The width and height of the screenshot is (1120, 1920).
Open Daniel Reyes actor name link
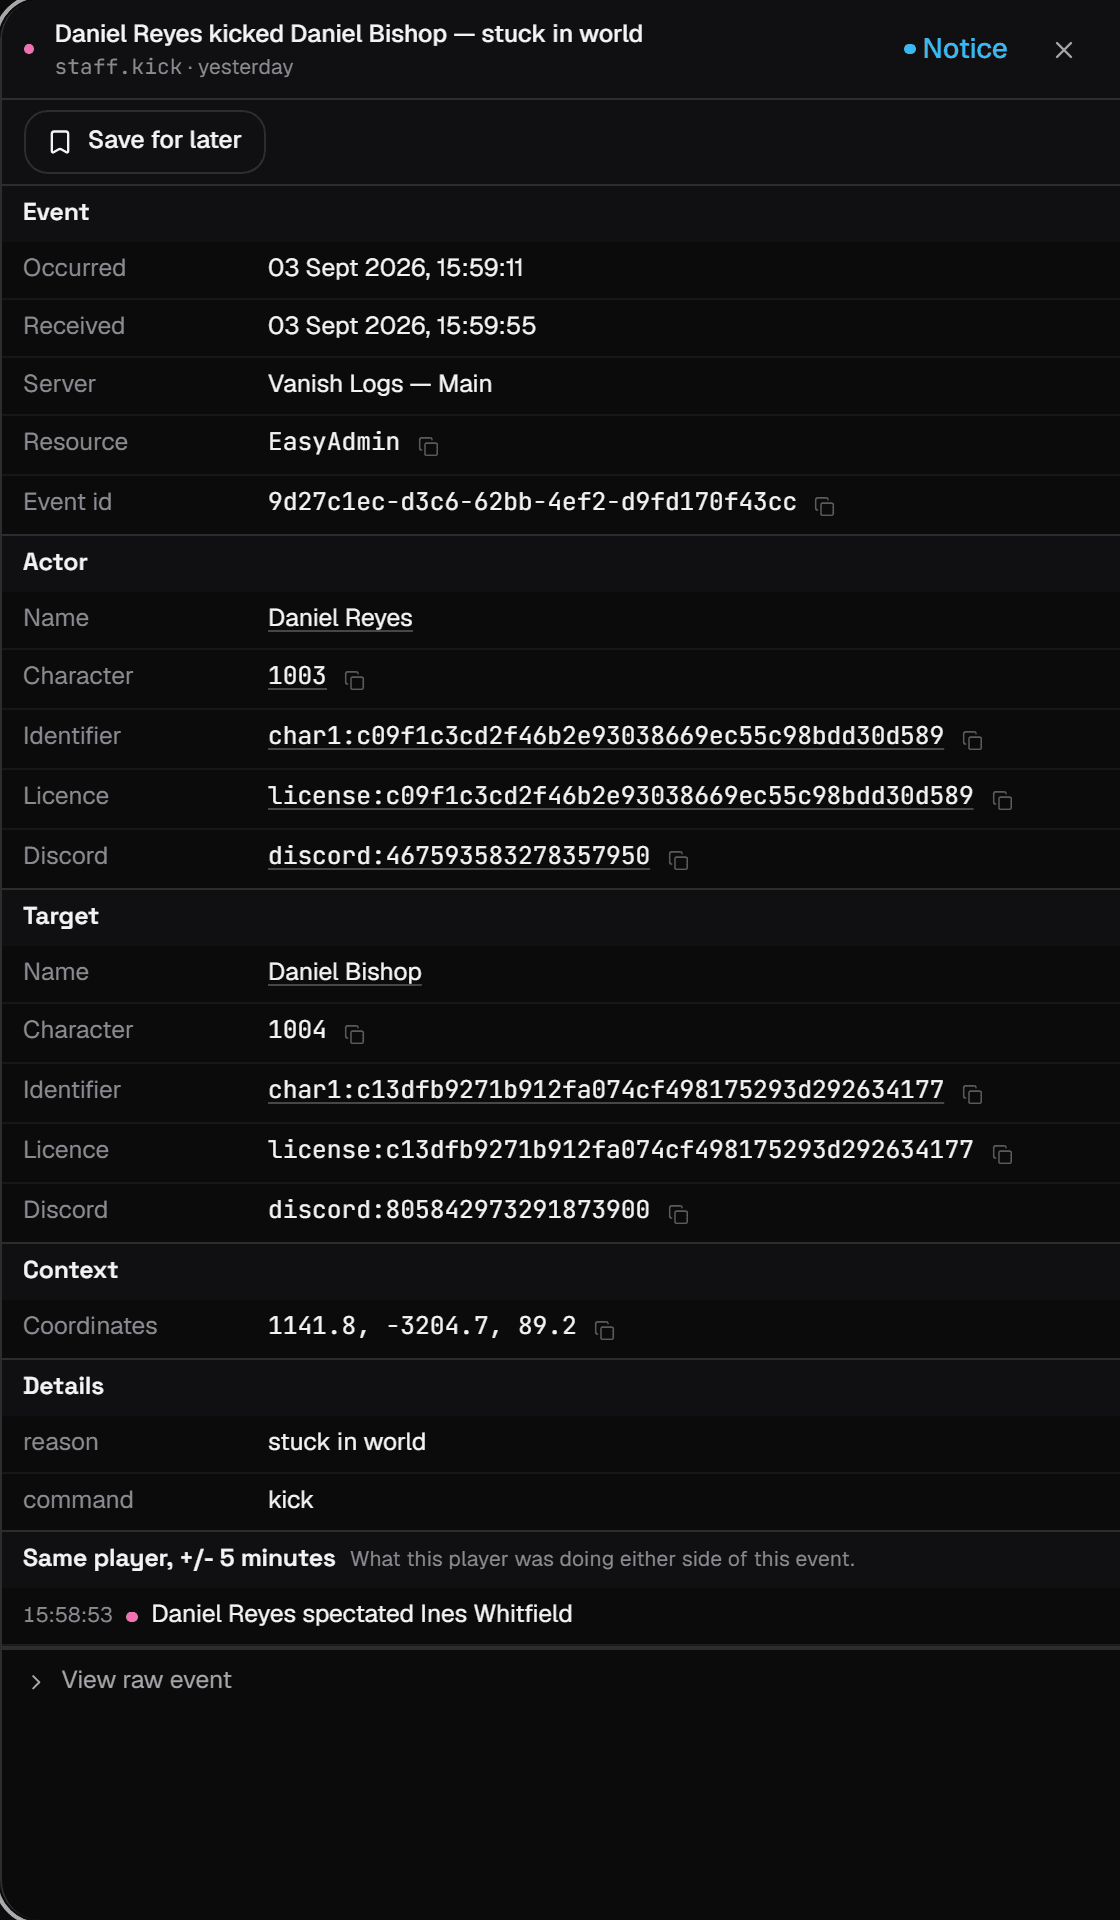pos(340,618)
